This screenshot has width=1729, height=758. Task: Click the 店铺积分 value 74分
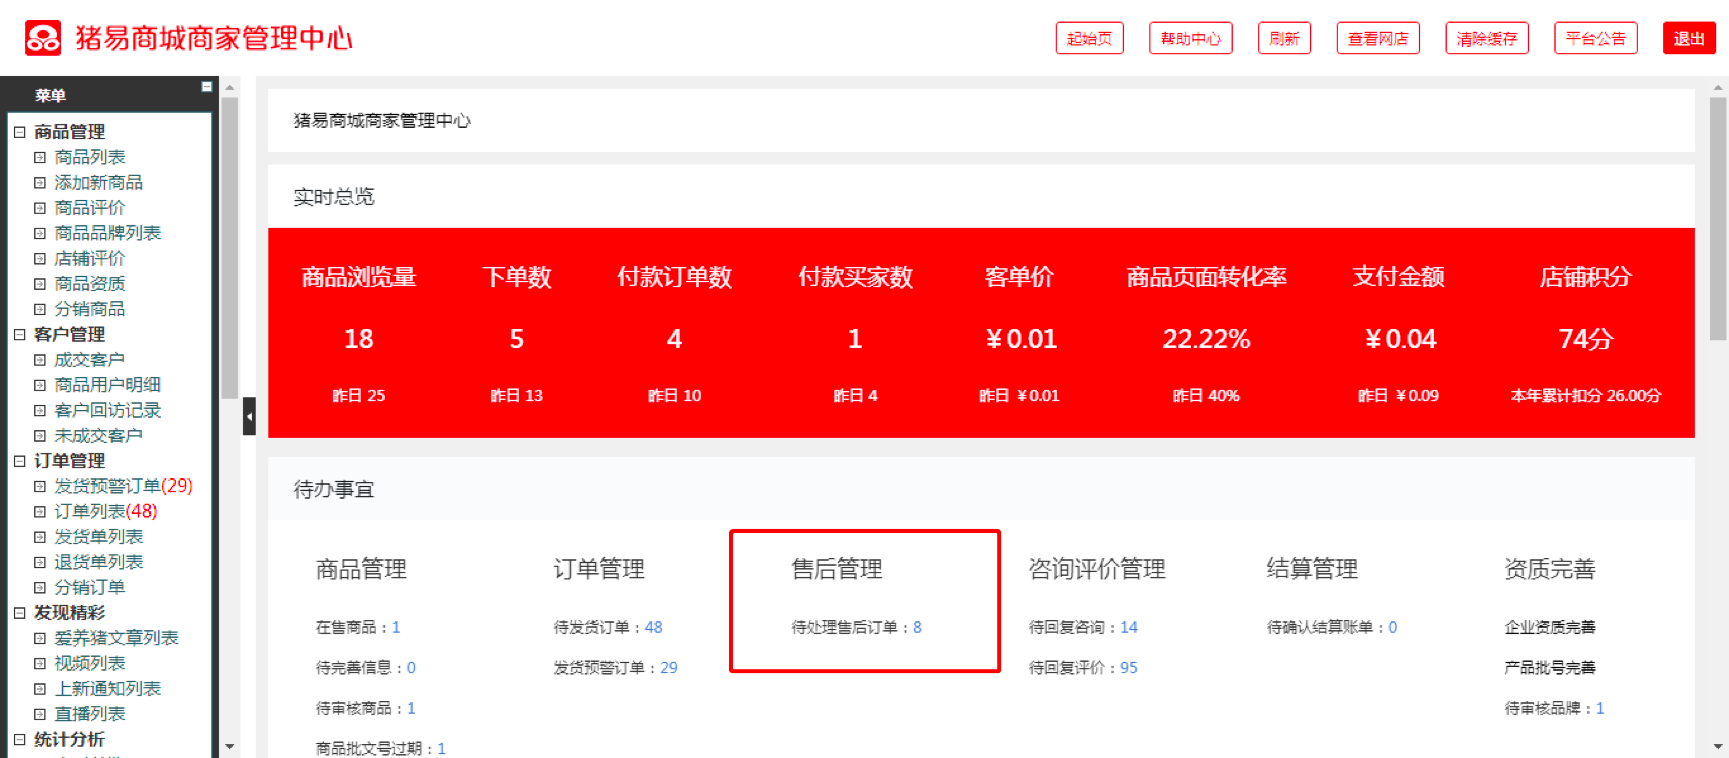click(x=1586, y=339)
